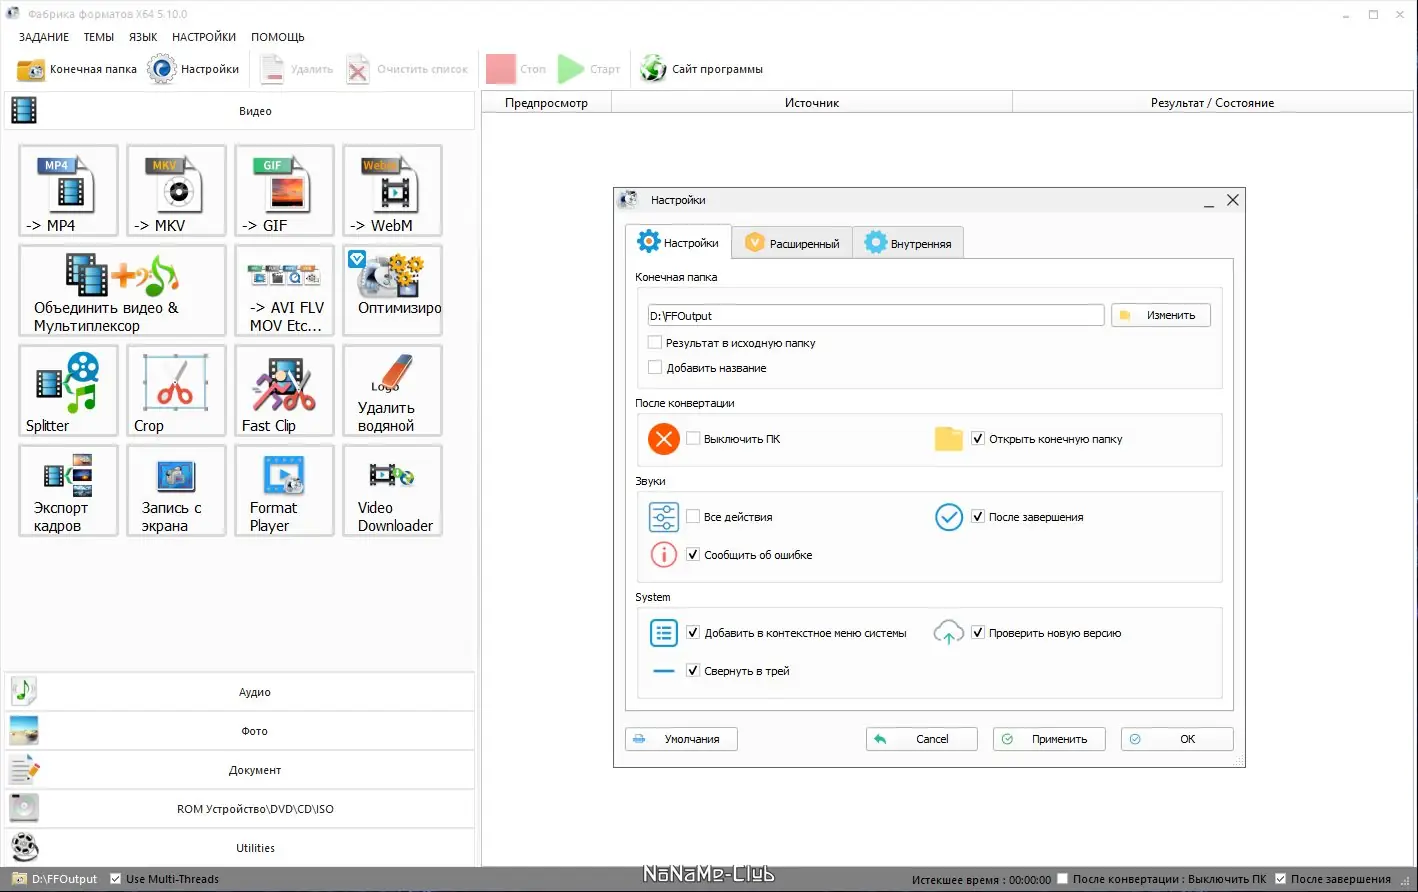1418x892 pixels.
Task: Uncheck Открыть конечную папку
Action: click(x=978, y=438)
